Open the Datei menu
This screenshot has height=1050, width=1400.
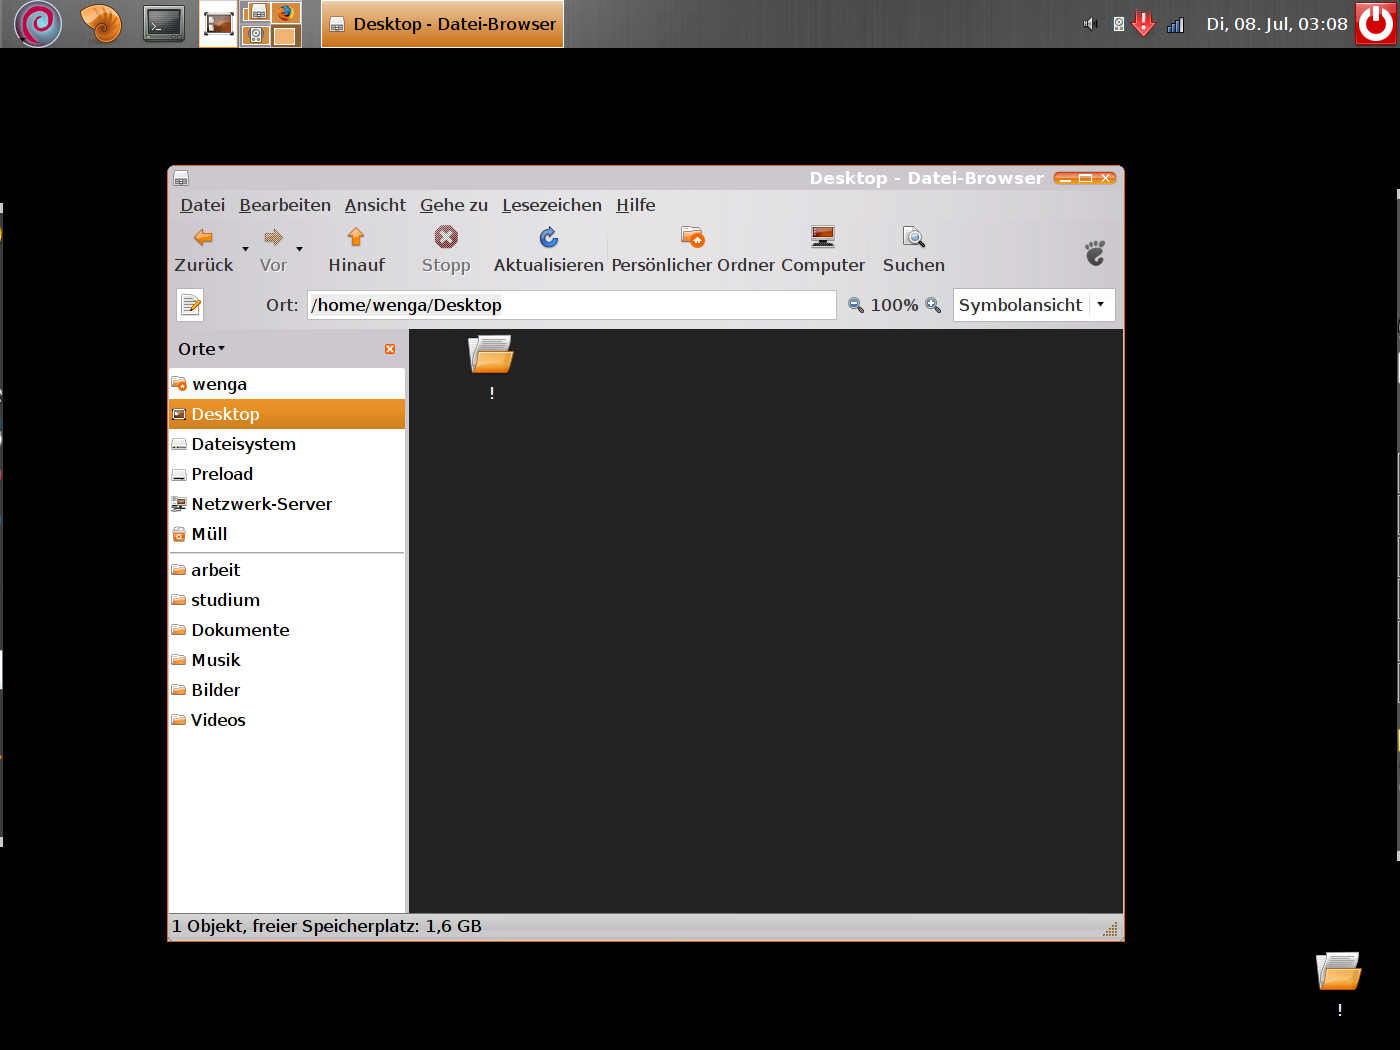pos(202,205)
